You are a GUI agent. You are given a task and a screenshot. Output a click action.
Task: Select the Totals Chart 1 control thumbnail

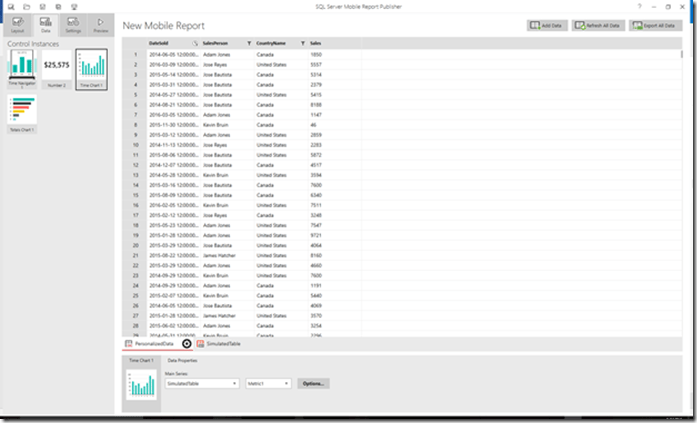tap(21, 114)
